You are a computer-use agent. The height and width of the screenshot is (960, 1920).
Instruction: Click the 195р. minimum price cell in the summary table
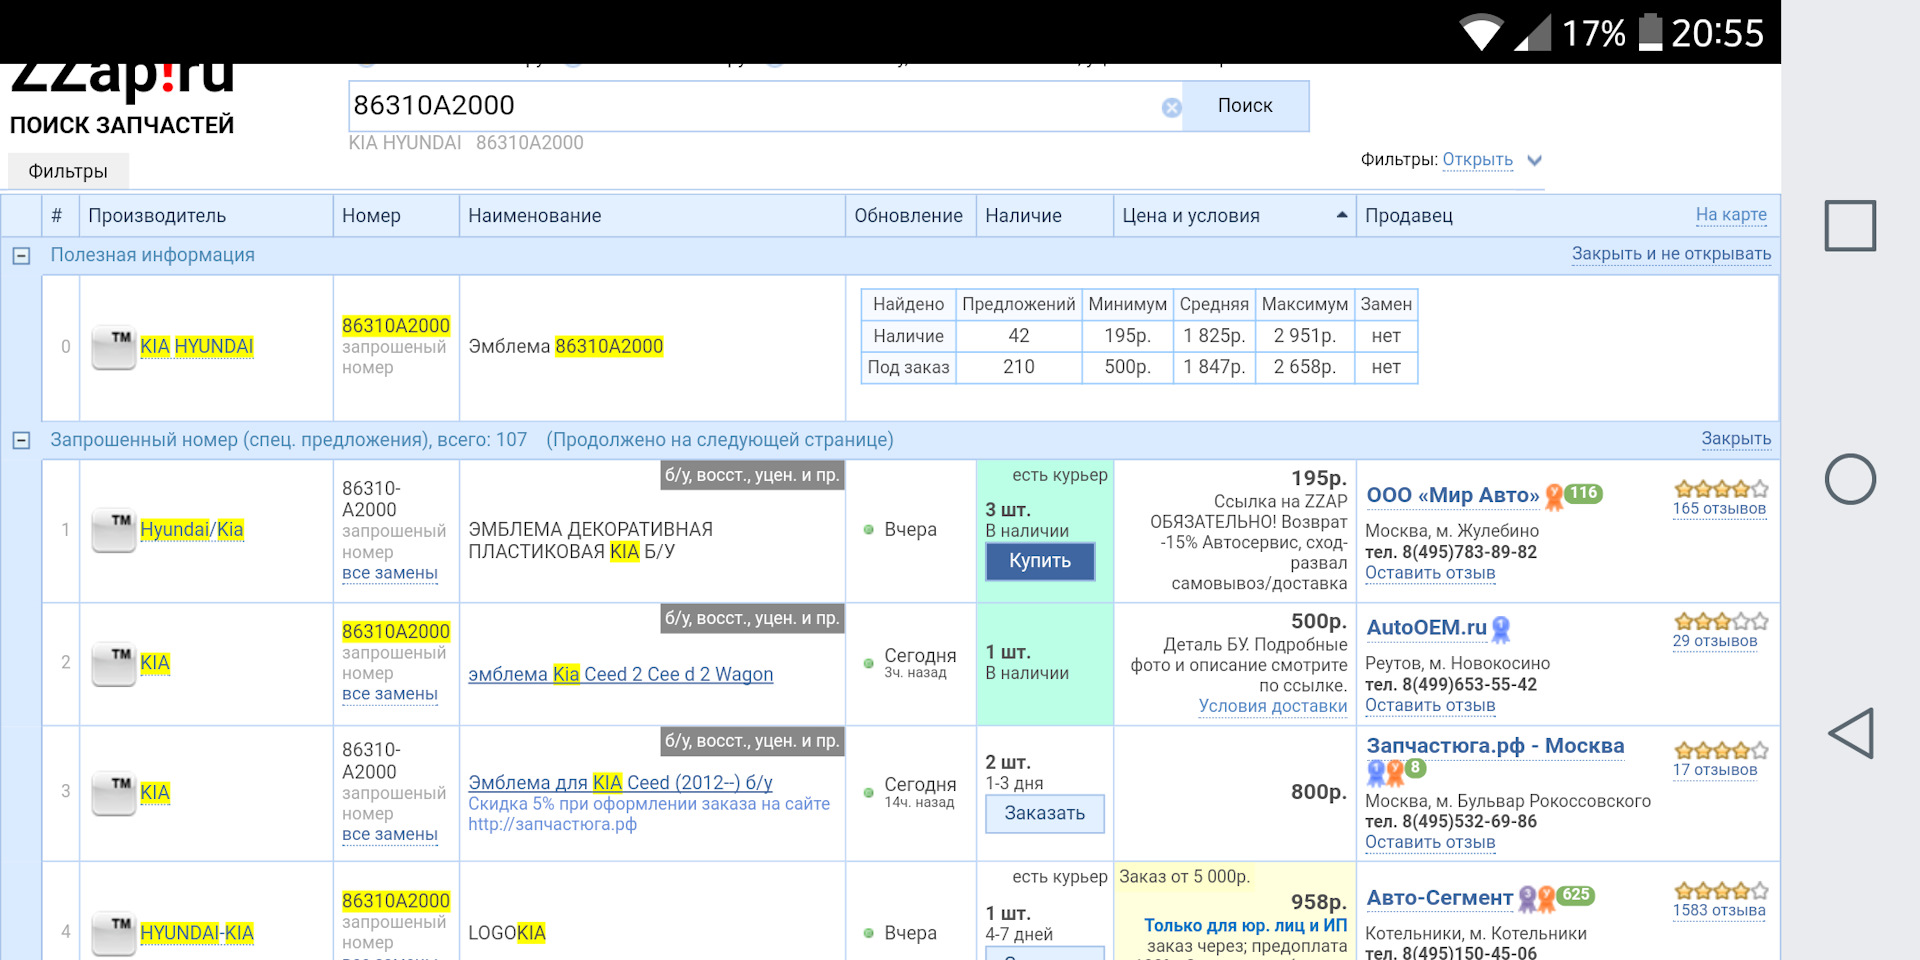[1127, 336]
